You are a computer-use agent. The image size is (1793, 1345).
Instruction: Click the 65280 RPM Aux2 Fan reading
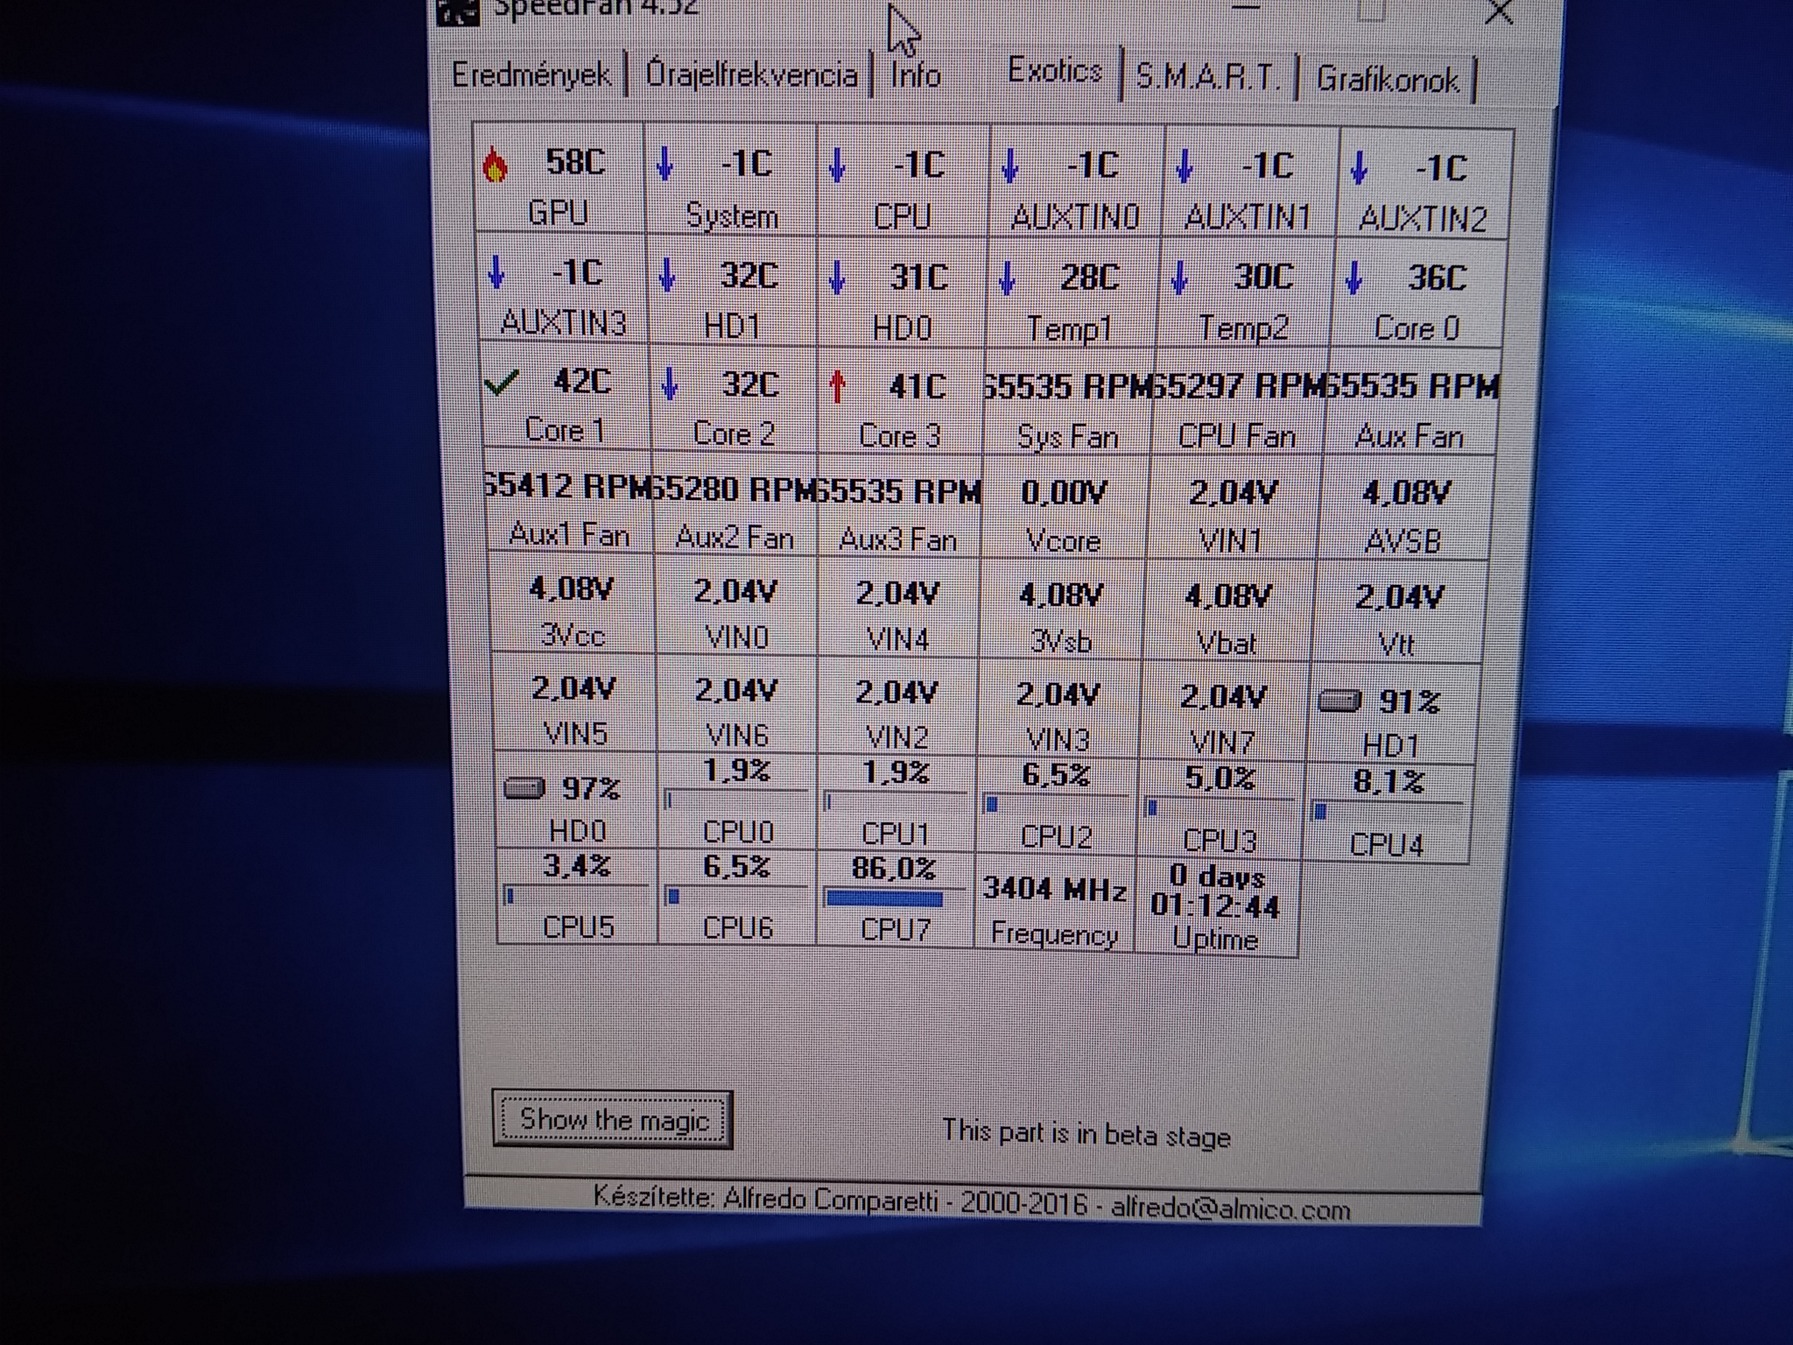(733, 490)
